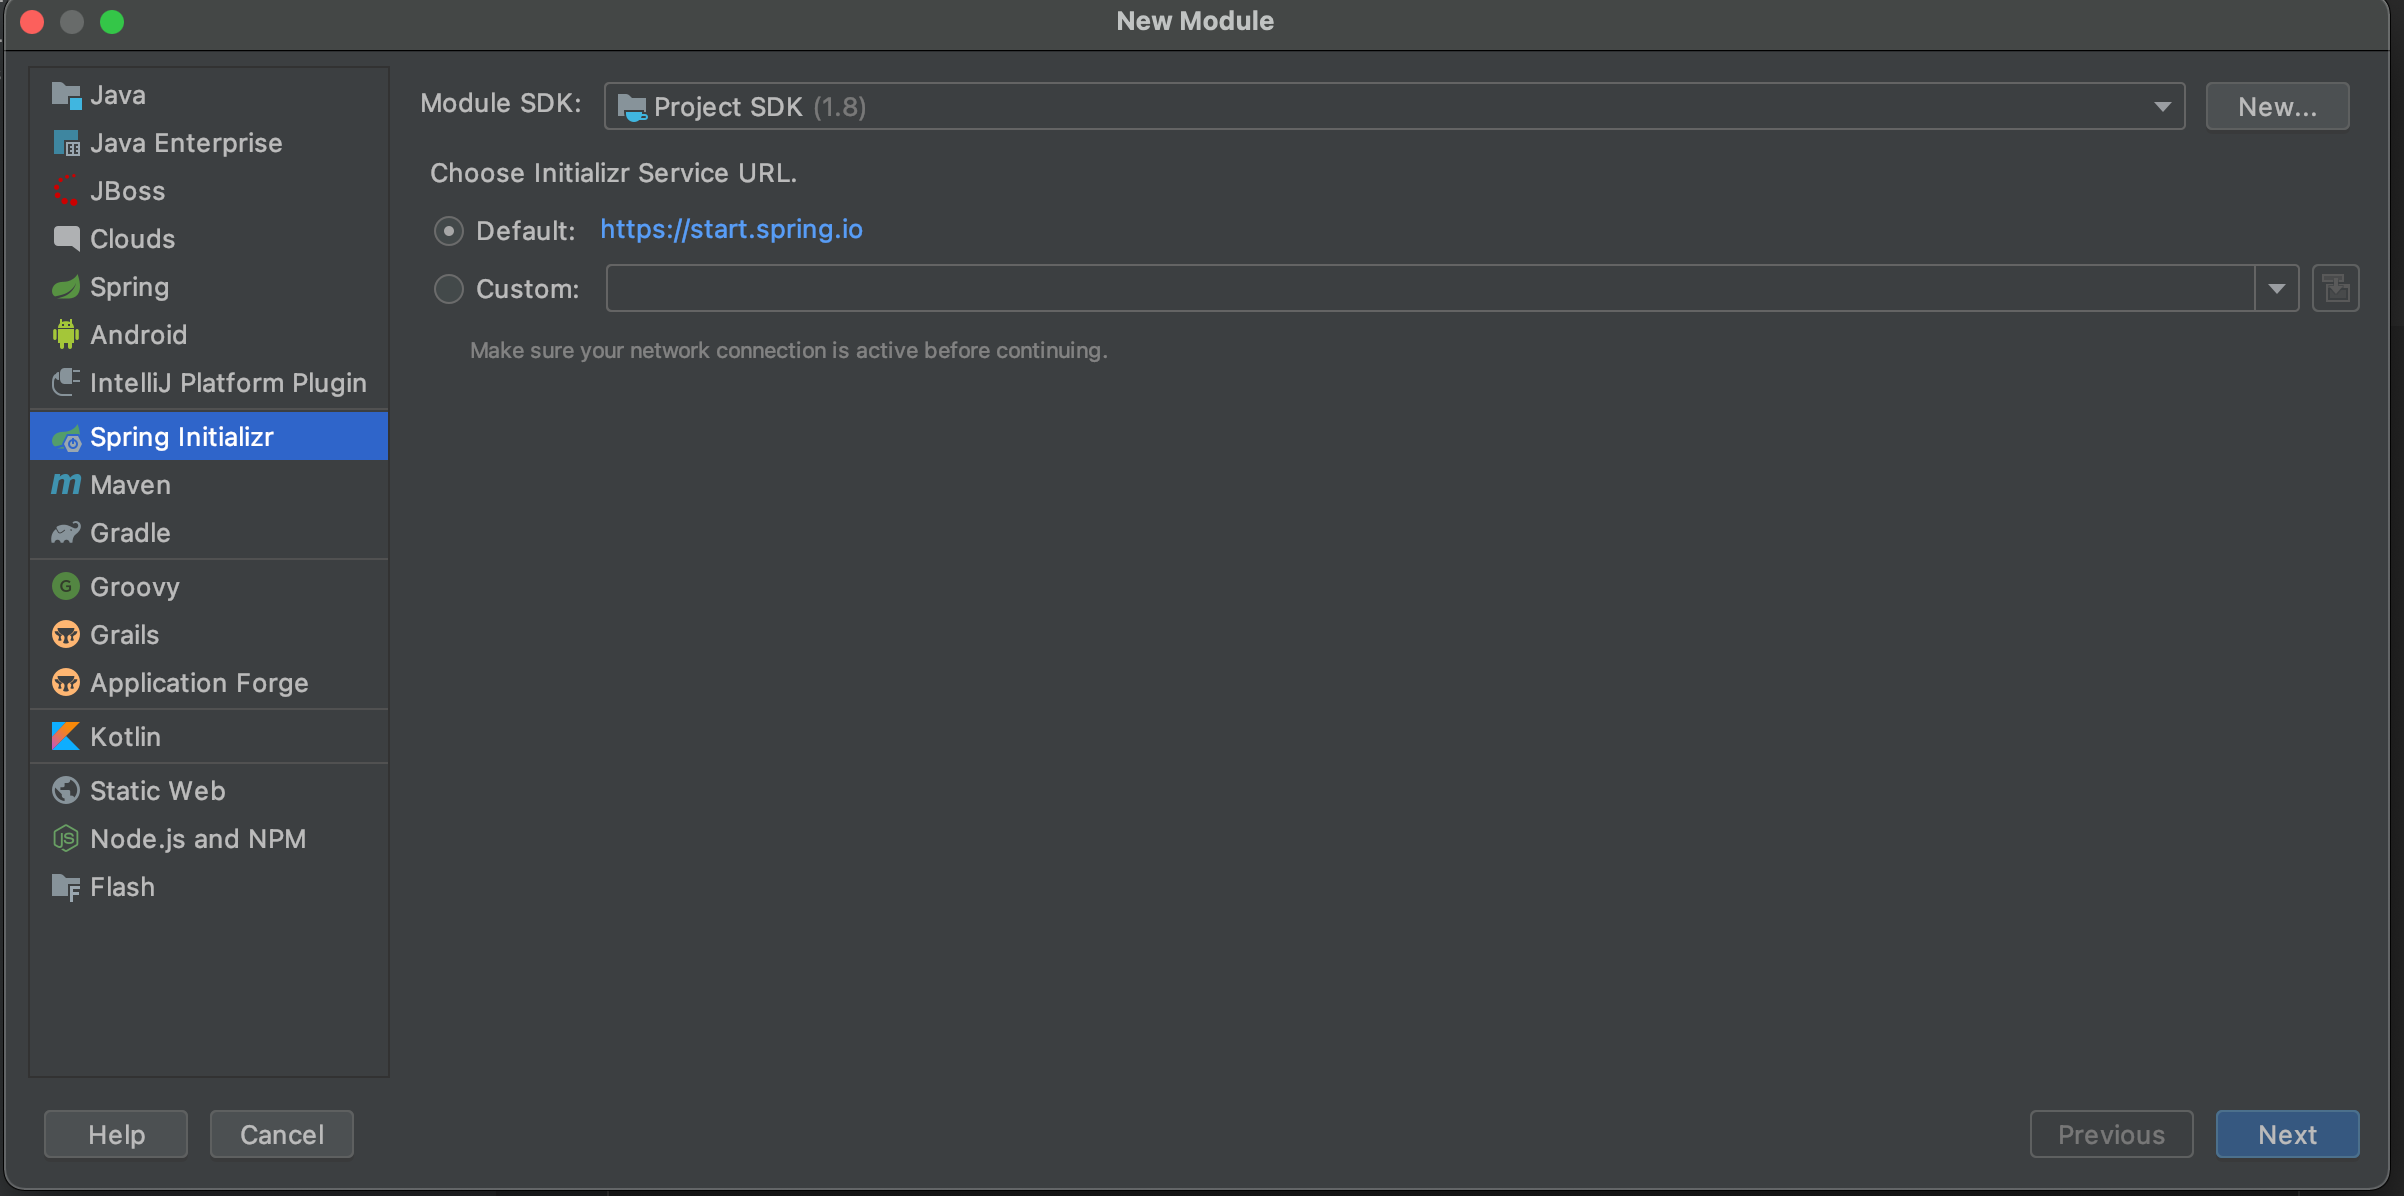Screen dimensions: 2404x1196
Task: Select Spring in the module list
Action: 209,287
